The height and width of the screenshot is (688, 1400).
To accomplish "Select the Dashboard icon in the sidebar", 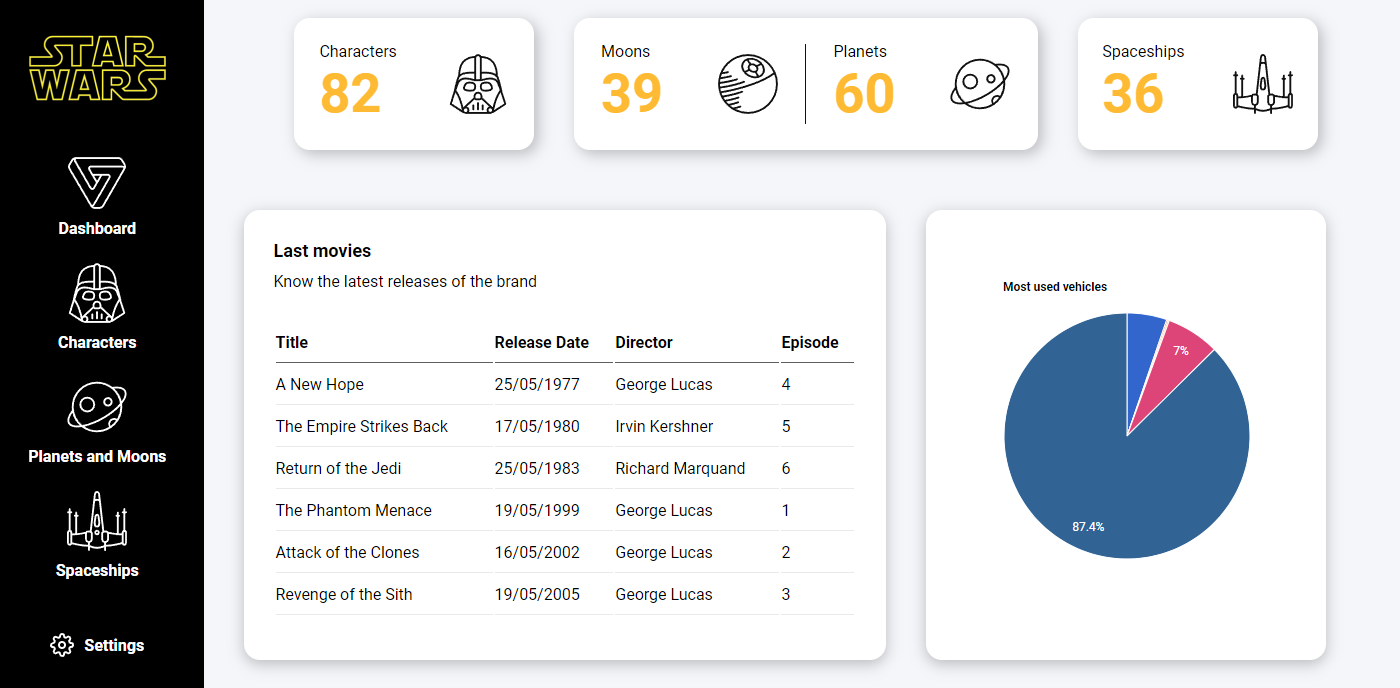I will click(x=96, y=184).
